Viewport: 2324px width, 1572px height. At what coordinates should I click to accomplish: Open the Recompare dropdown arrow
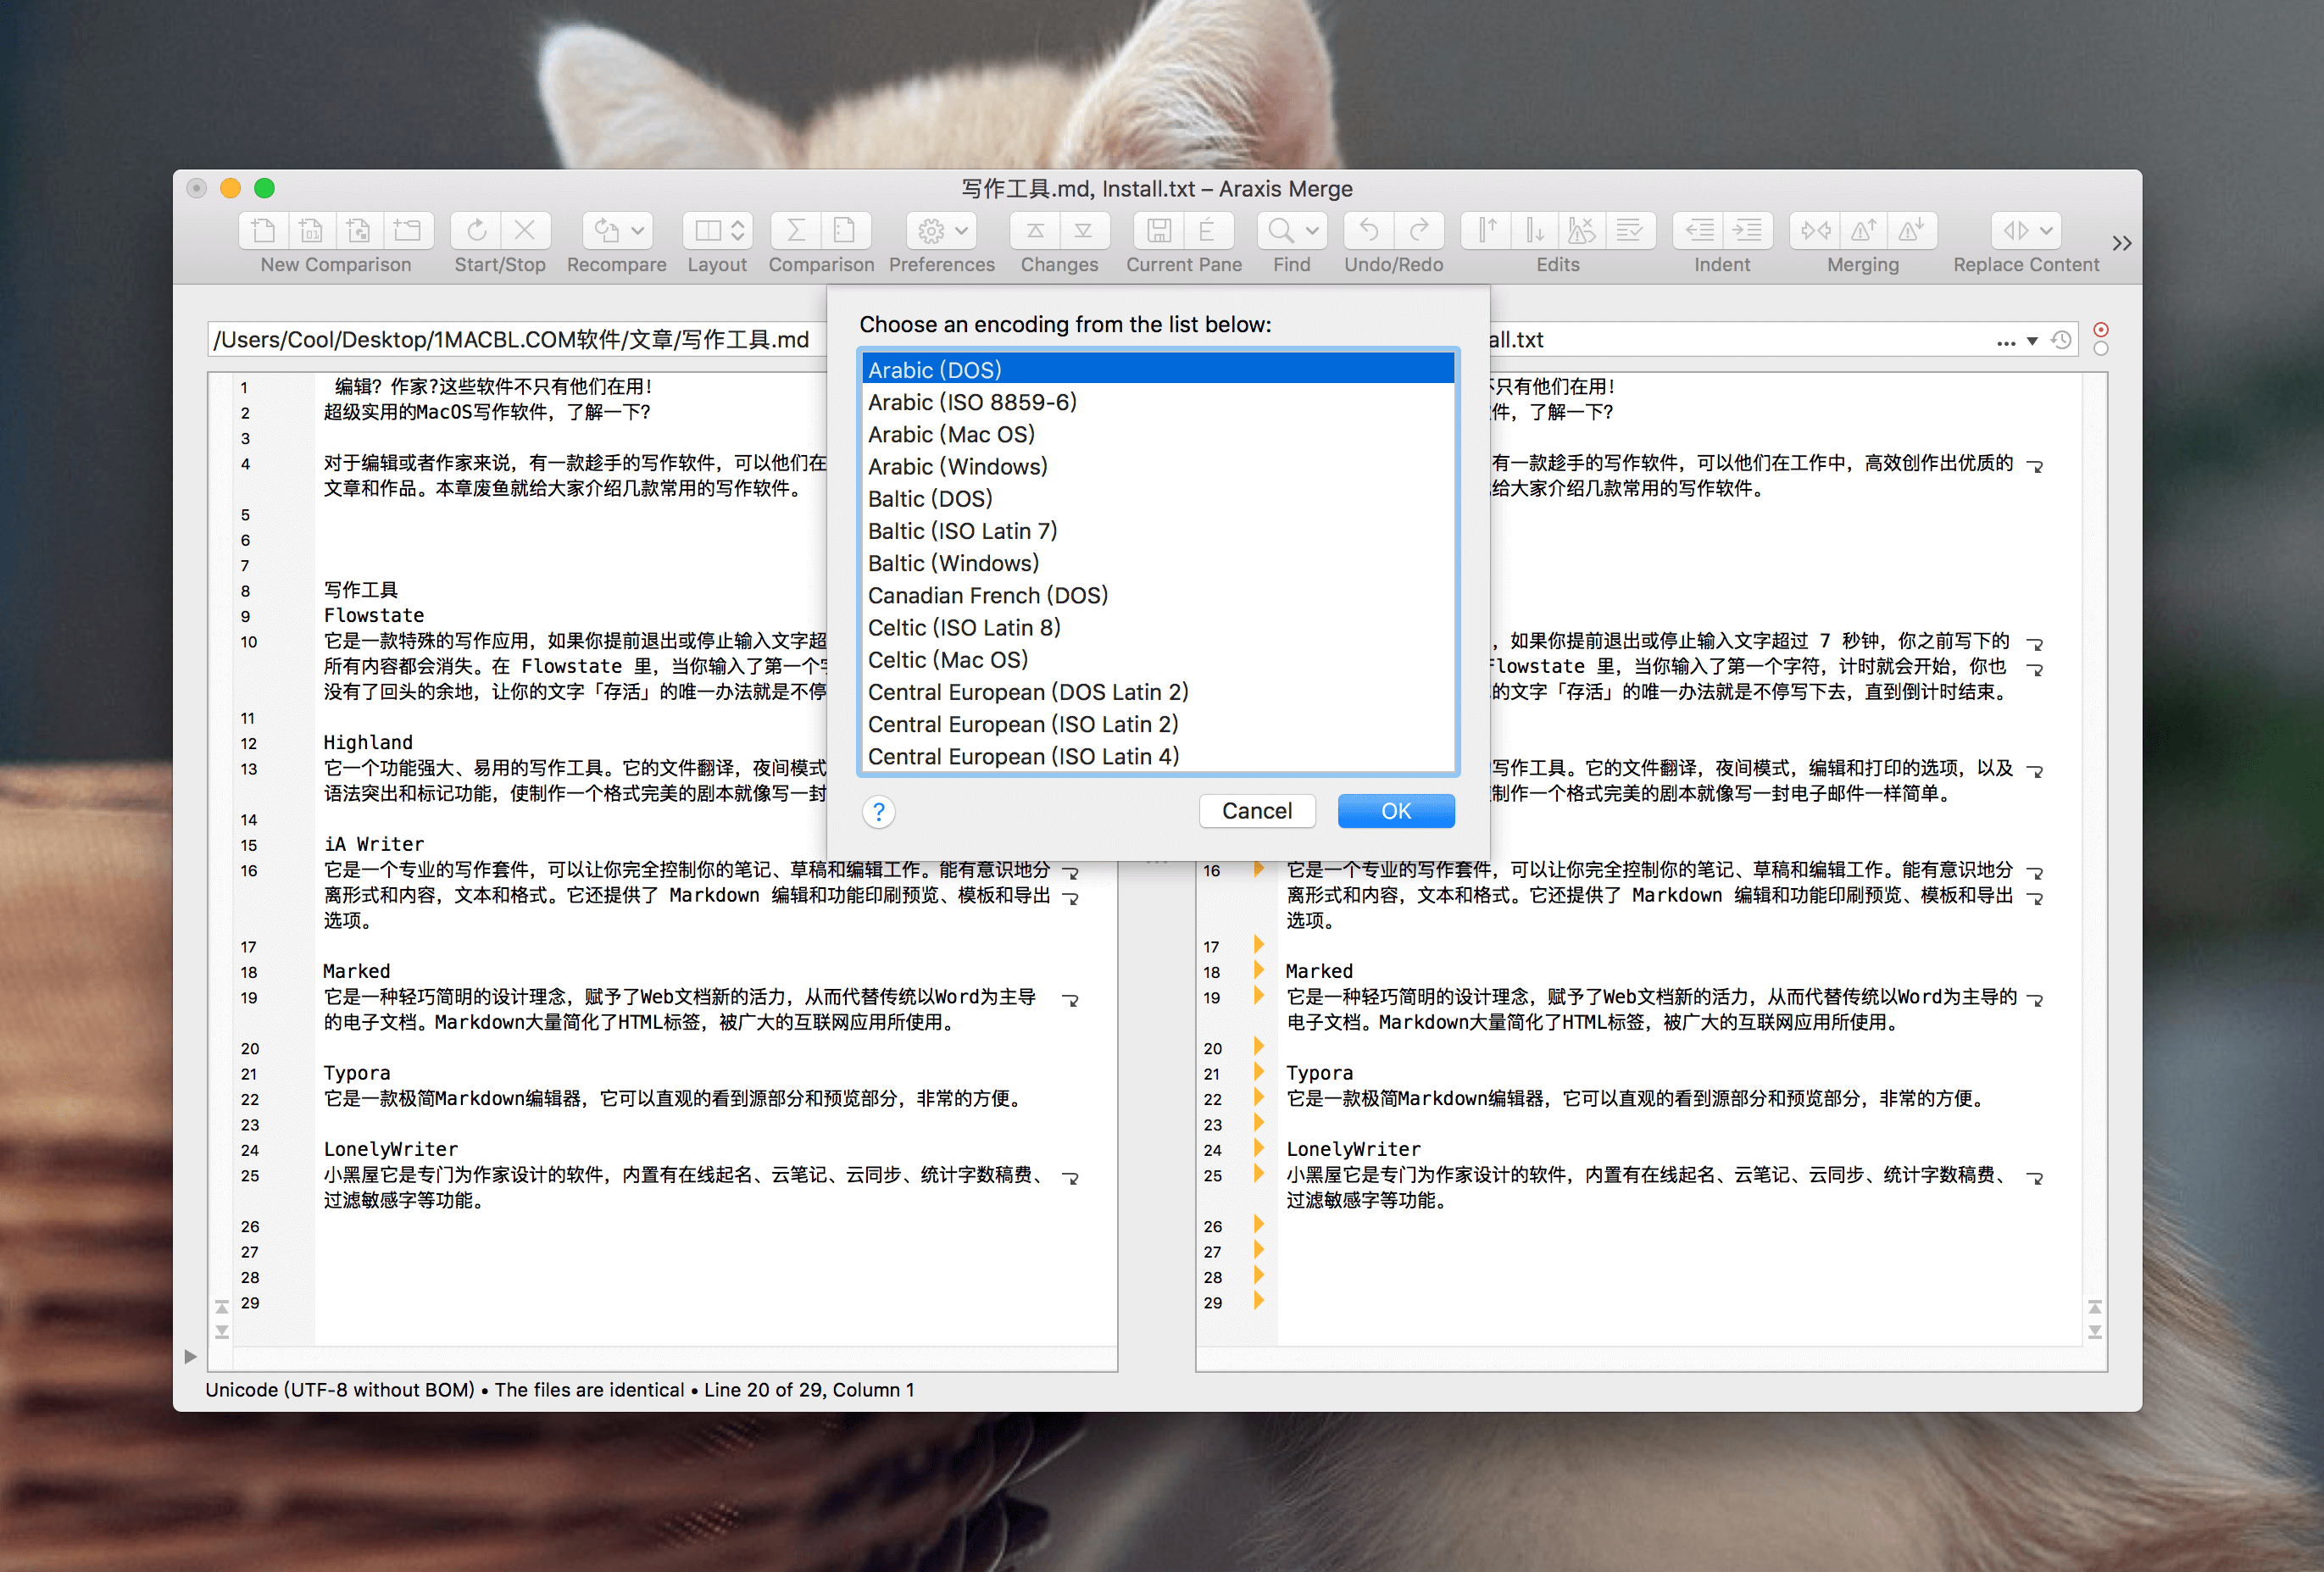click(x=638, y=231)
